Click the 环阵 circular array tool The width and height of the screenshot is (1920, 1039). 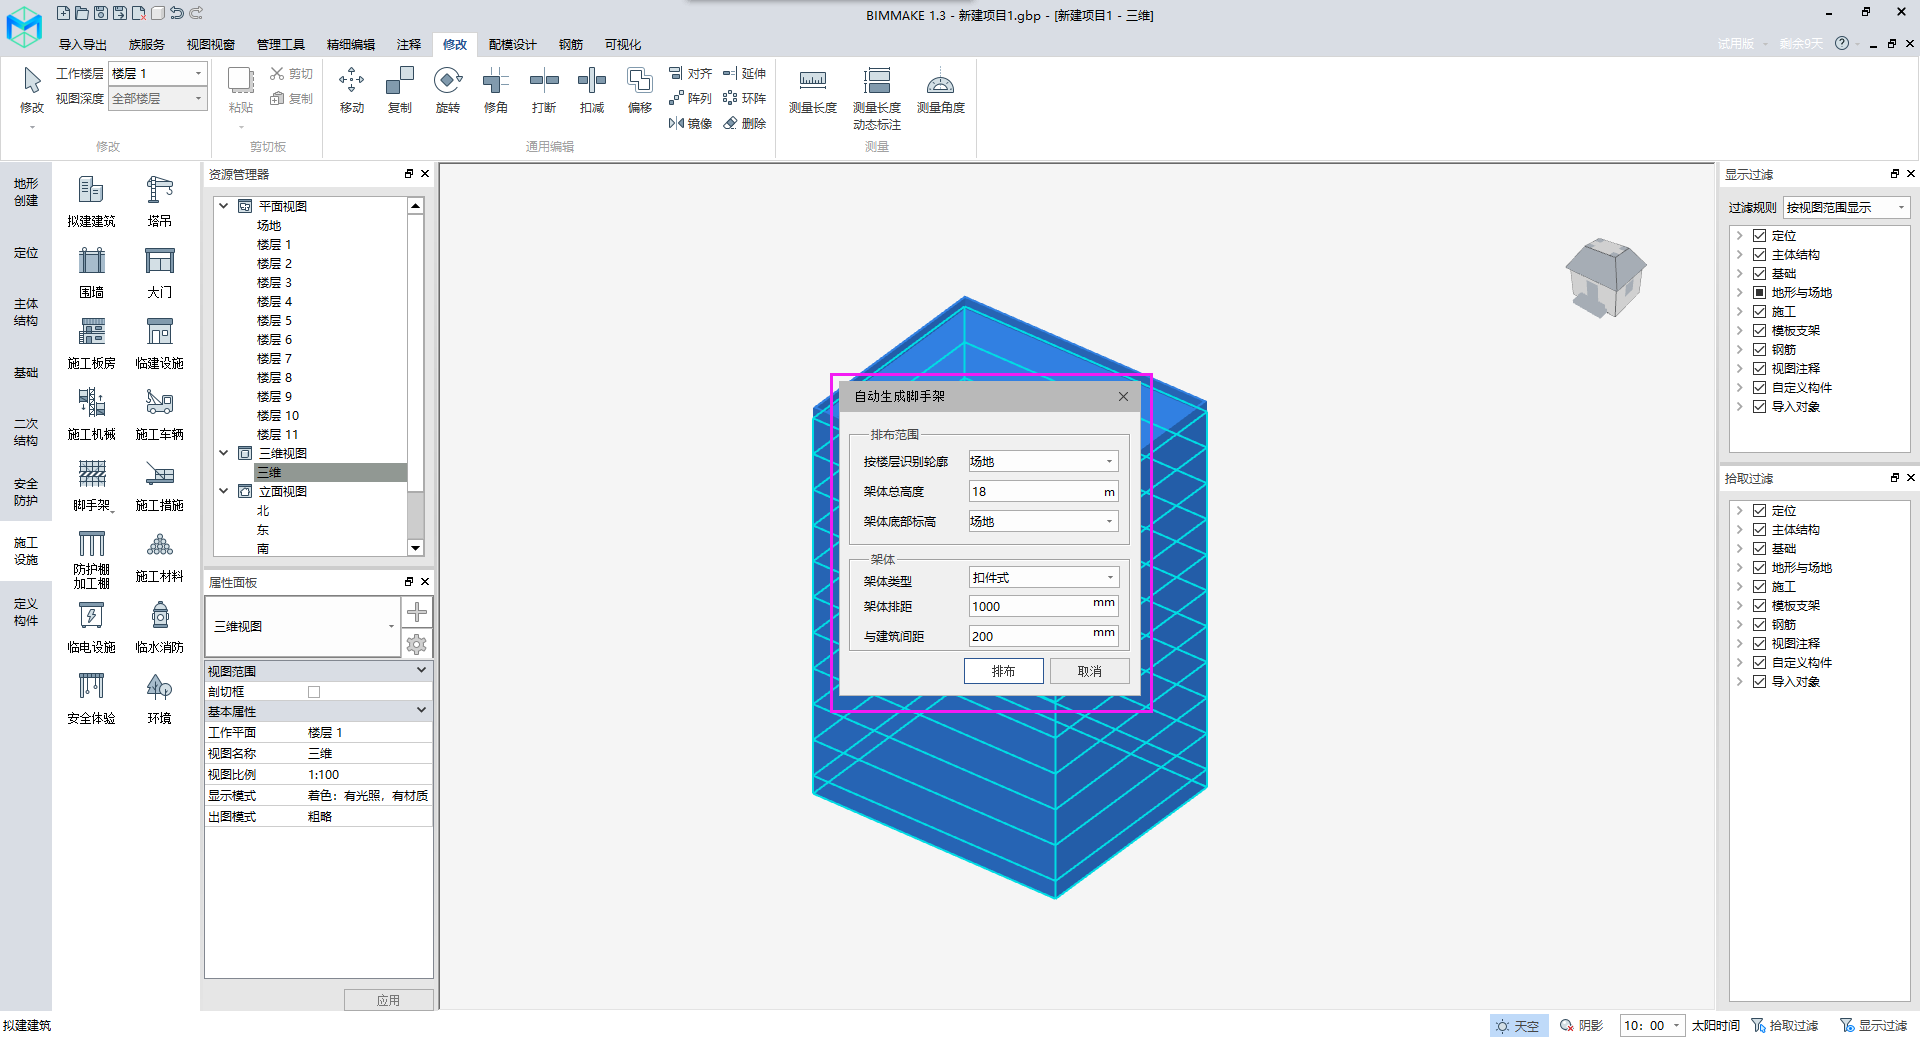tap(744, 98)
